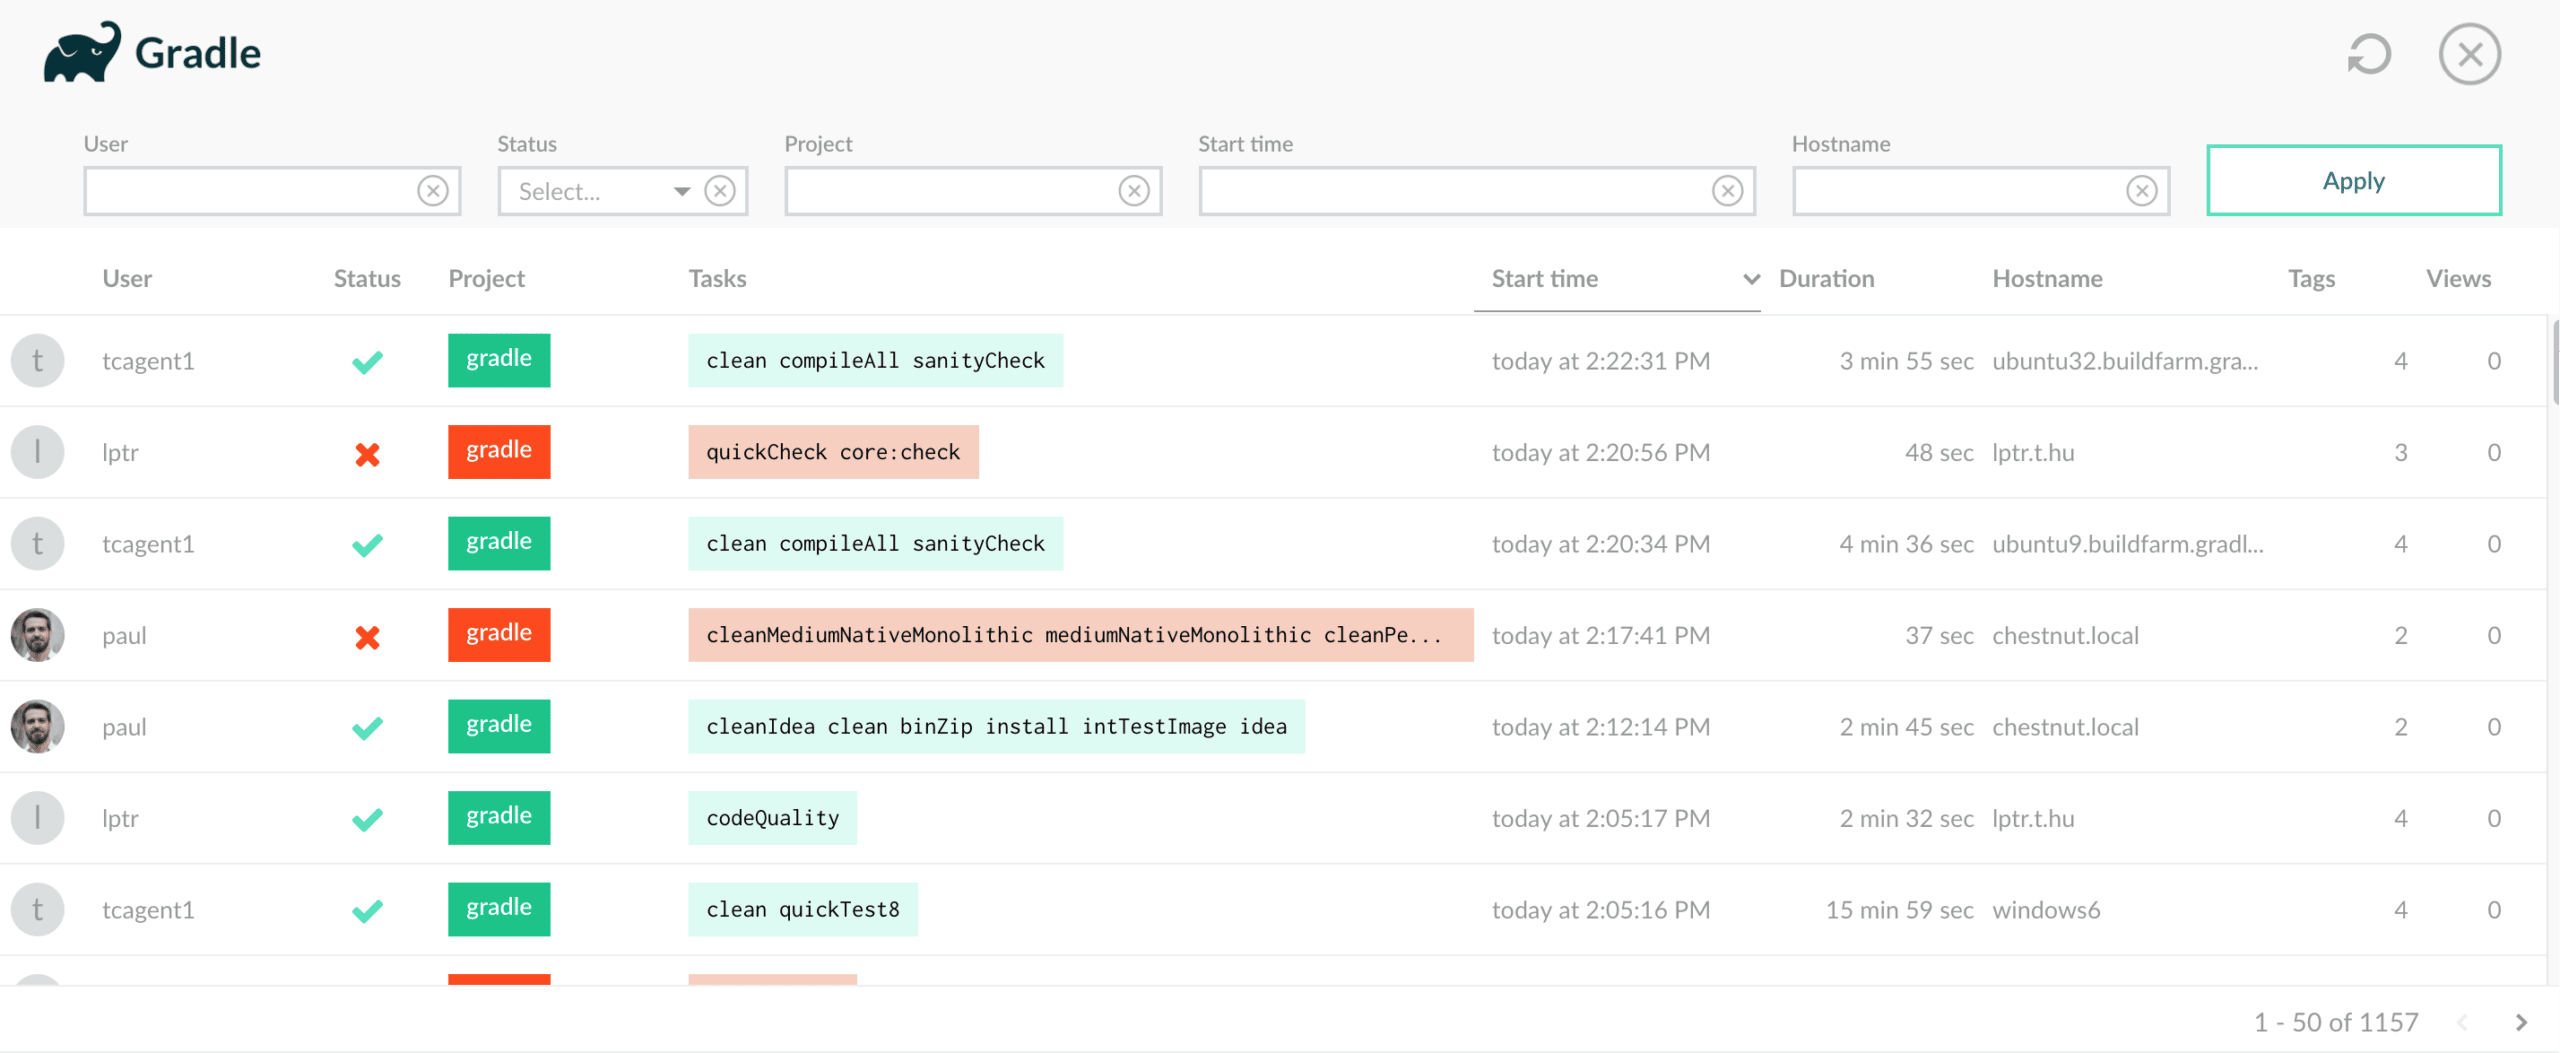2560x1053 pixels.
Task: Clear the Start time filter field
Action: click(1727, 191)
